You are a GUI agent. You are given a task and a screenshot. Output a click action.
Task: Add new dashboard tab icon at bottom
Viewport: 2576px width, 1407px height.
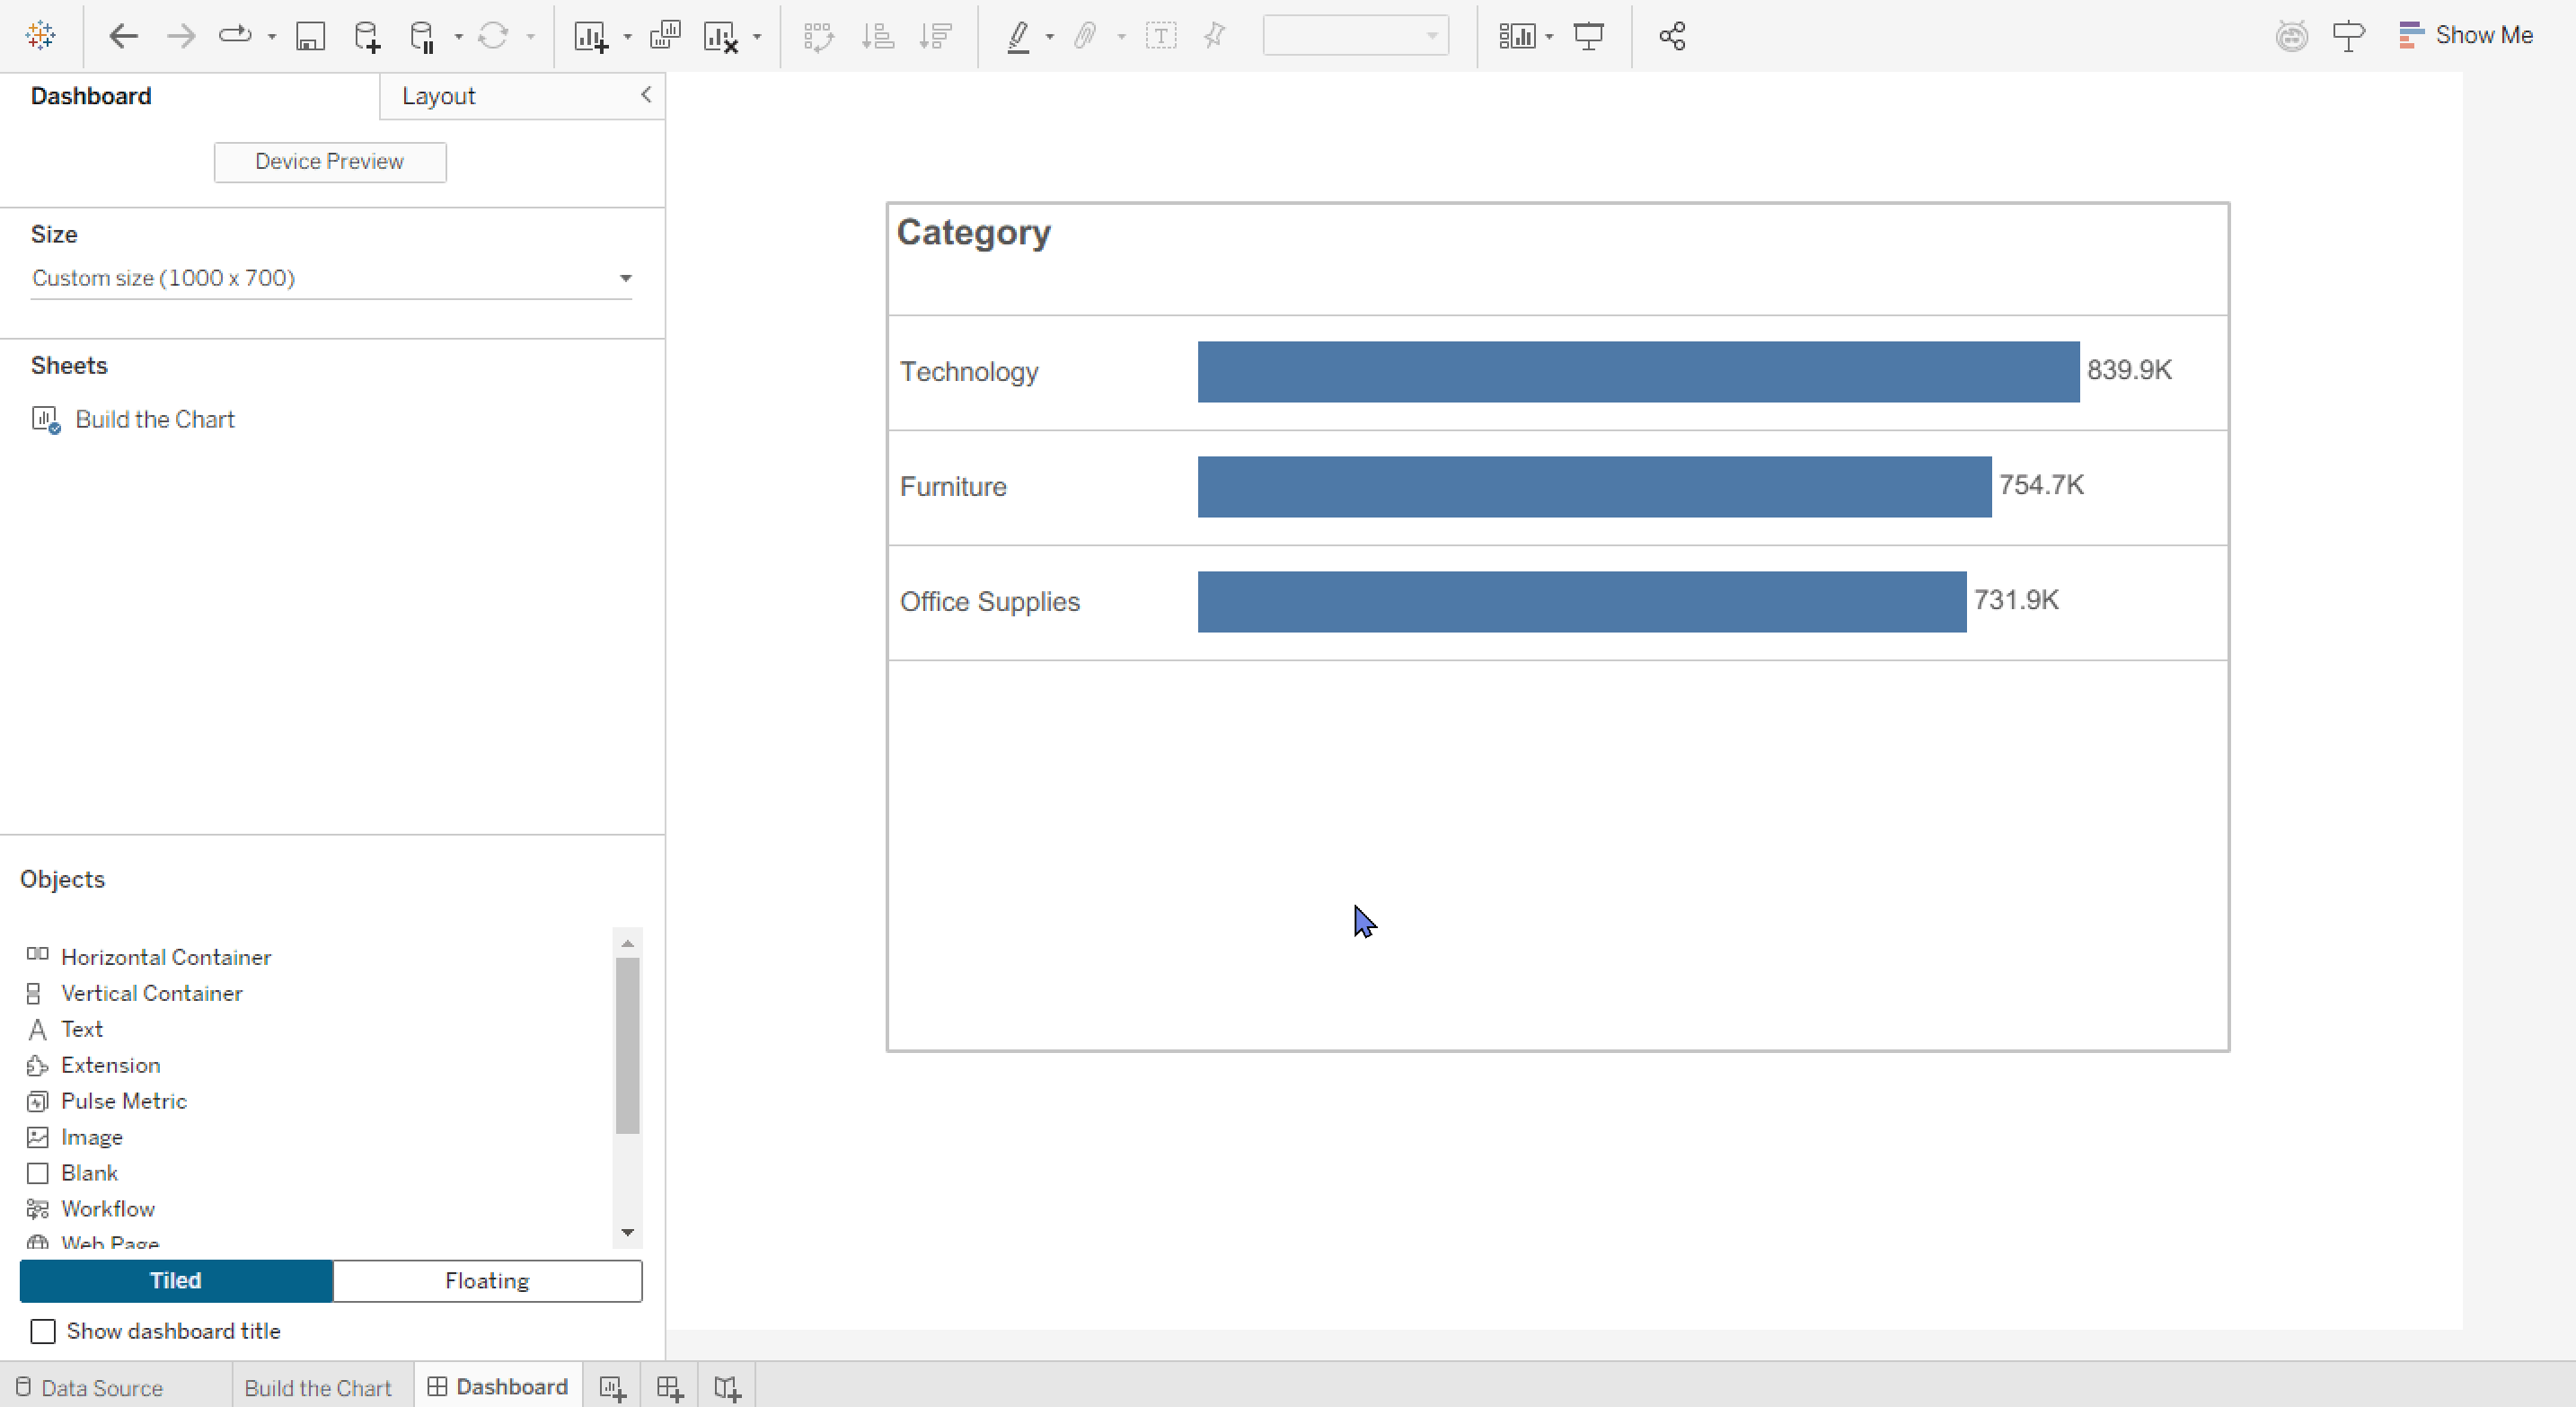pyautogui.click(x=670, y=1387)
